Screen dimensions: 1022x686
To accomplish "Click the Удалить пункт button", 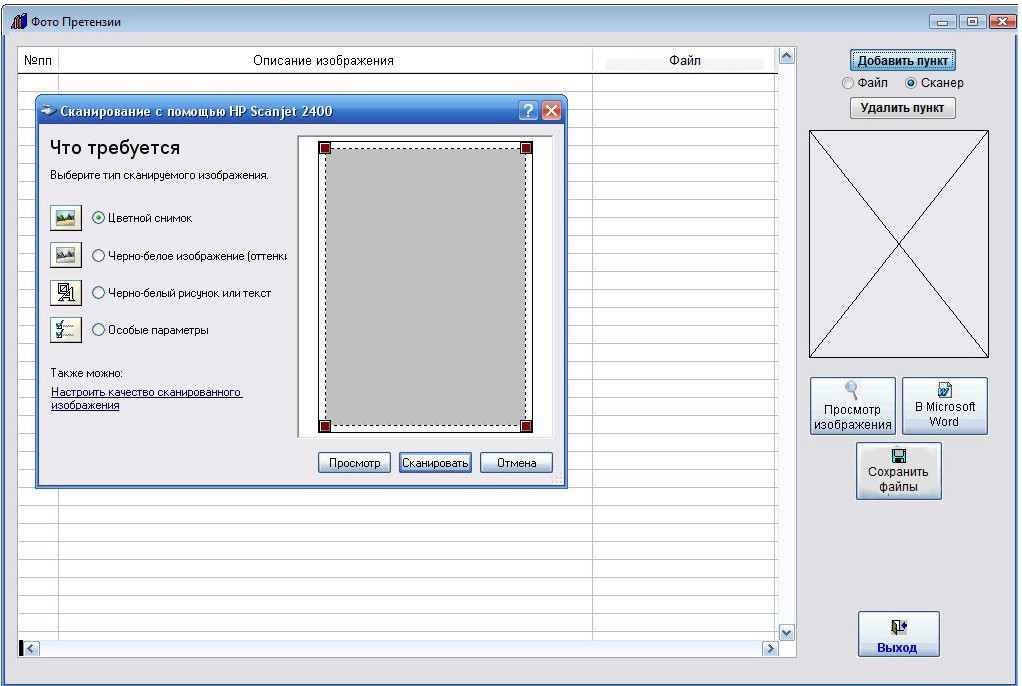I will point(903,108).
